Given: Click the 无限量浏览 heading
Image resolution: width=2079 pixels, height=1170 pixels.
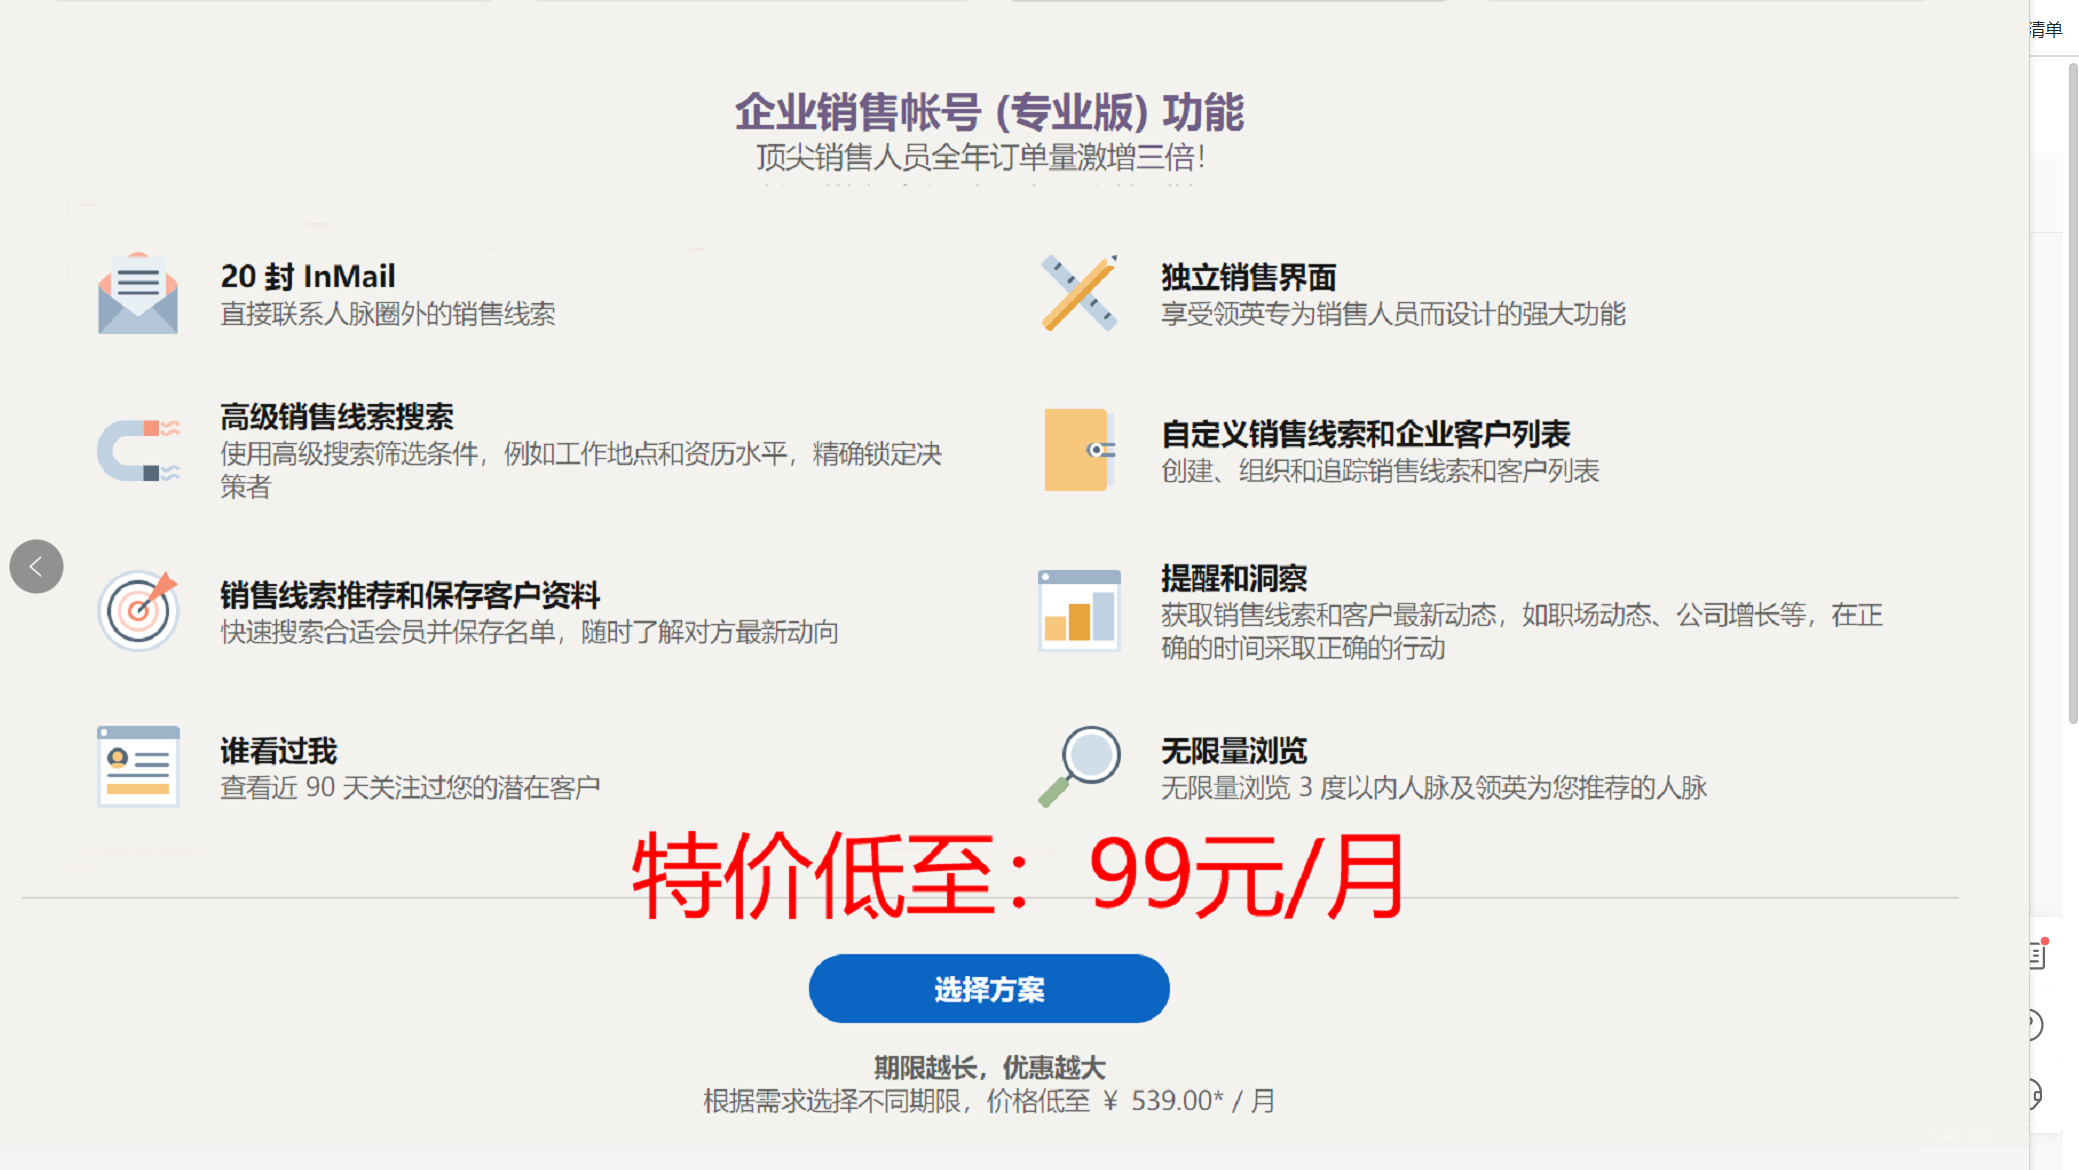Looking at the screenshot, I should pos(1234,751).
